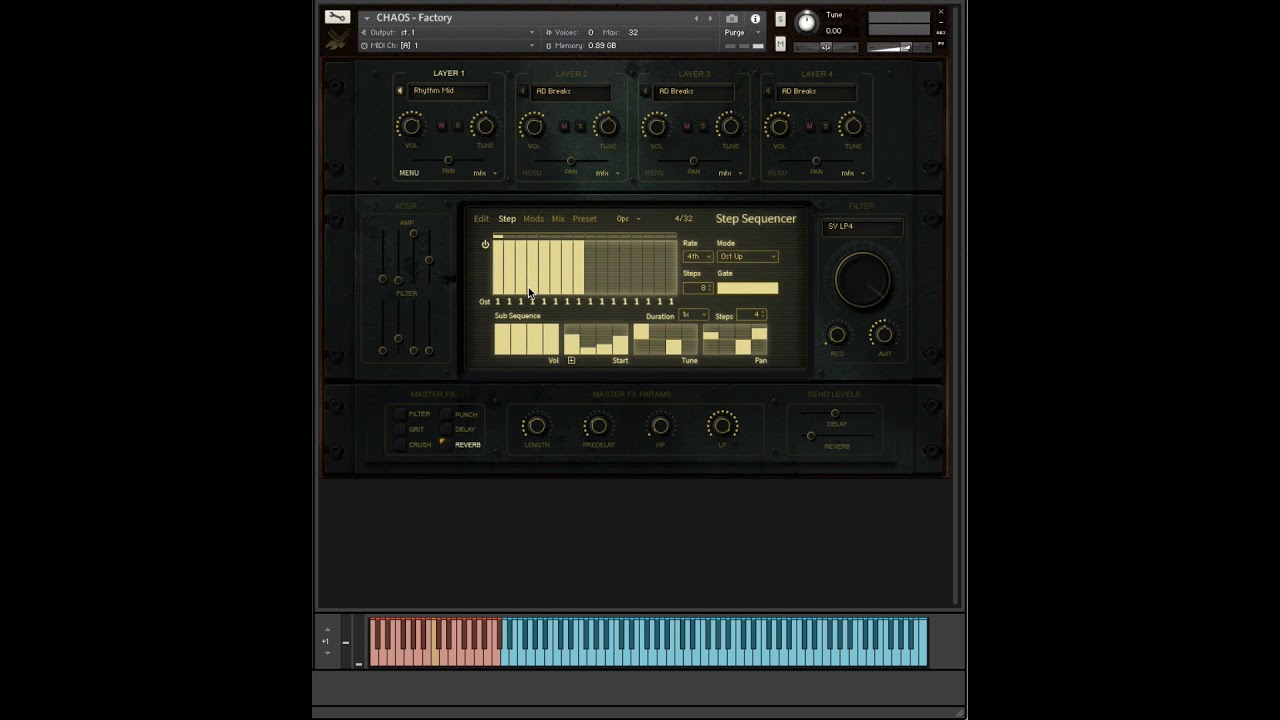Open the Purge dropdown
1280x720 pixels.
coord(743,32)
